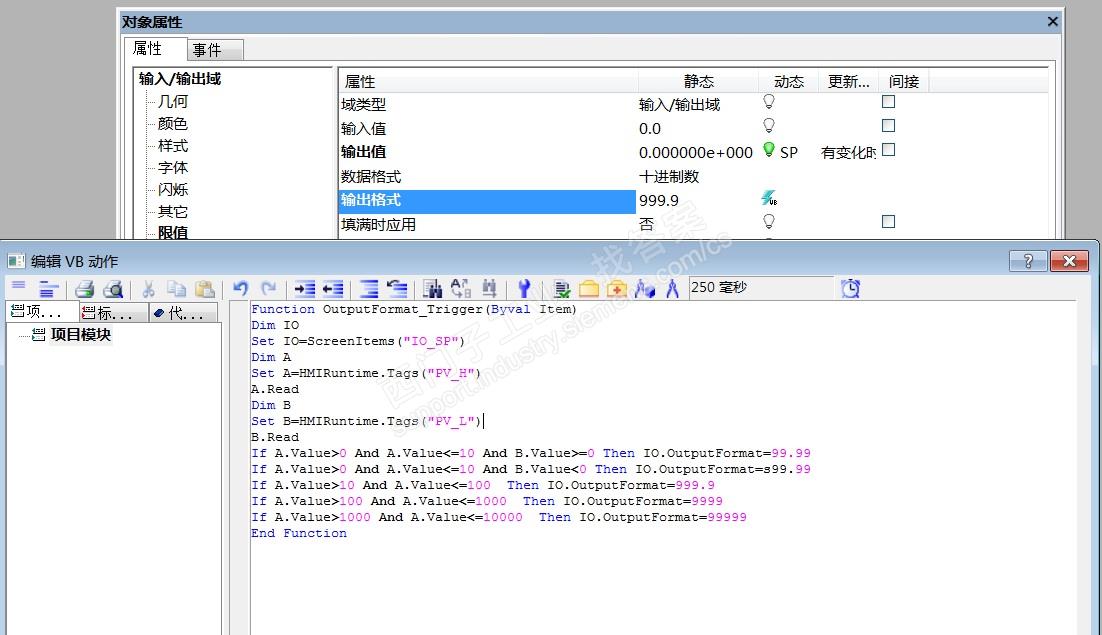Open trigger clock icon beside 250 毫秒
The image size is (1102, 635).
850,289
